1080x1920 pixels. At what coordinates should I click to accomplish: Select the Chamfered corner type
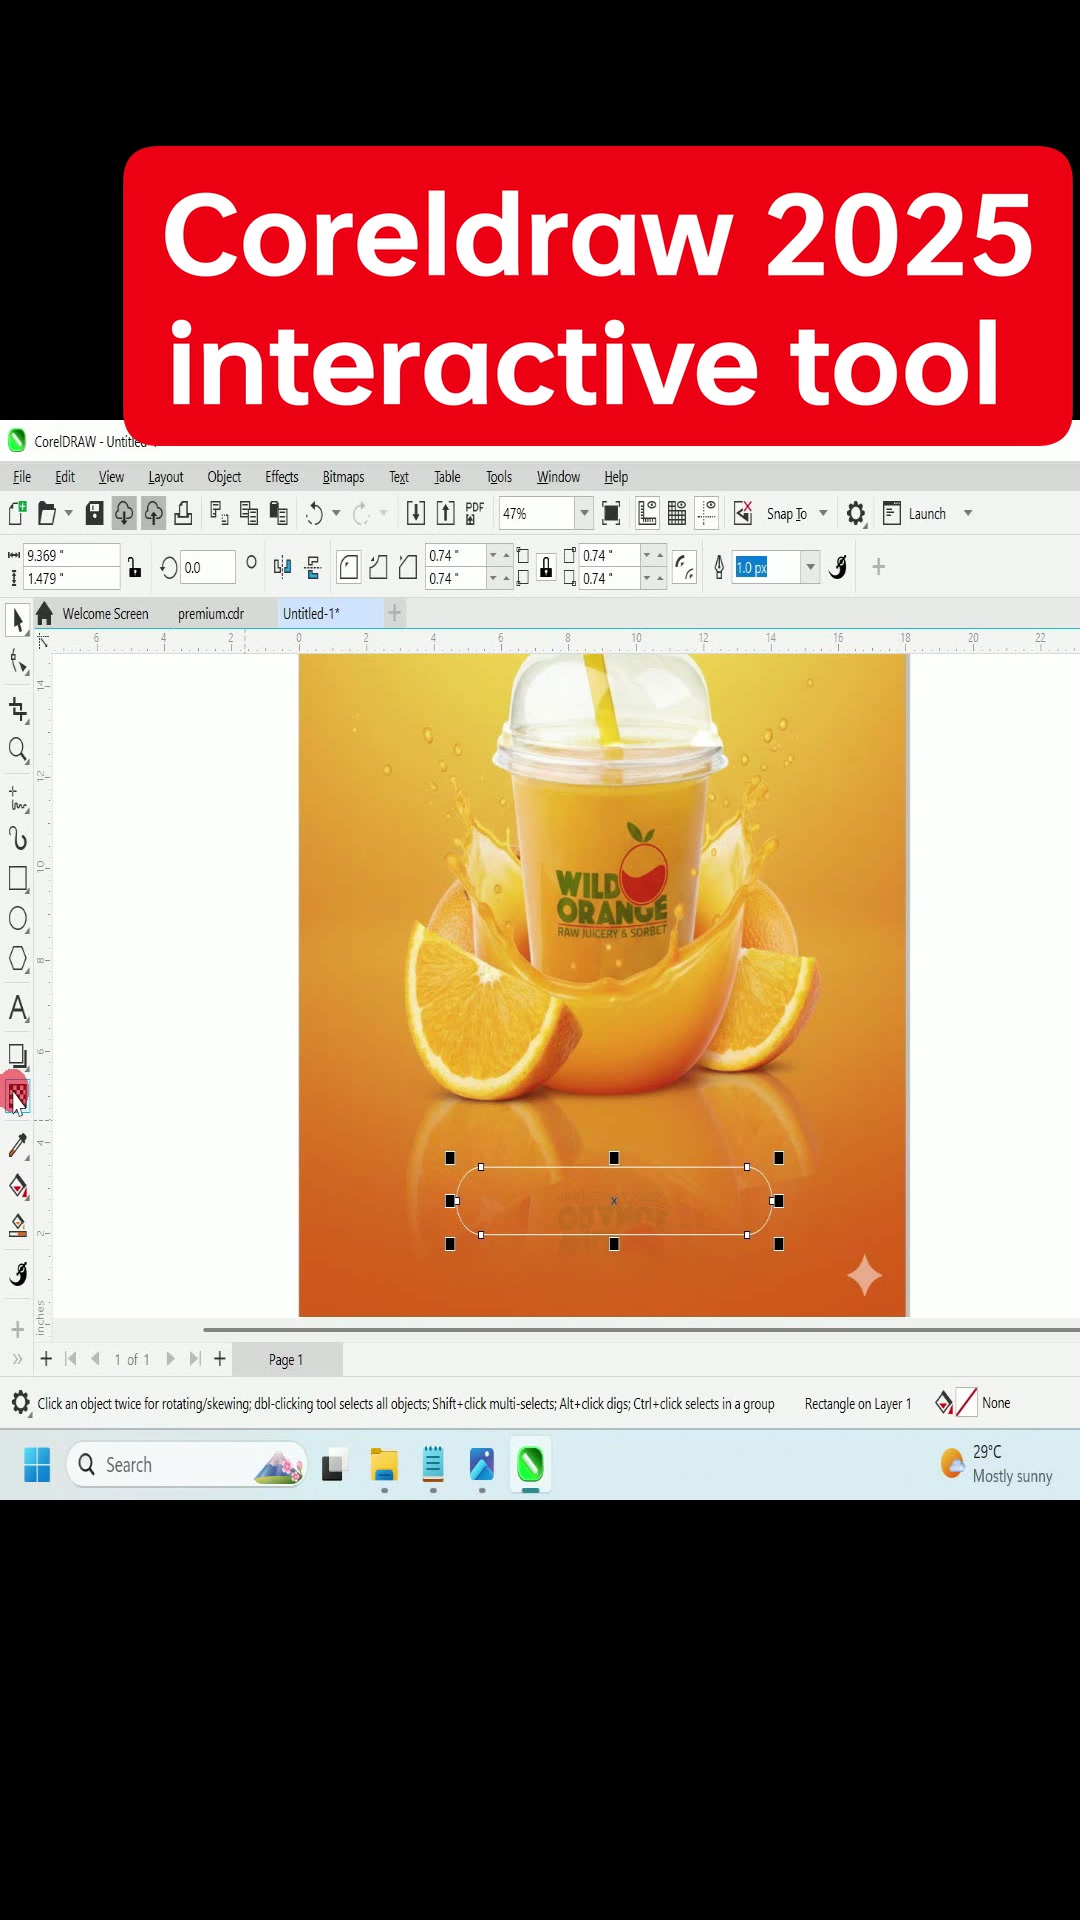click(408, 568)
